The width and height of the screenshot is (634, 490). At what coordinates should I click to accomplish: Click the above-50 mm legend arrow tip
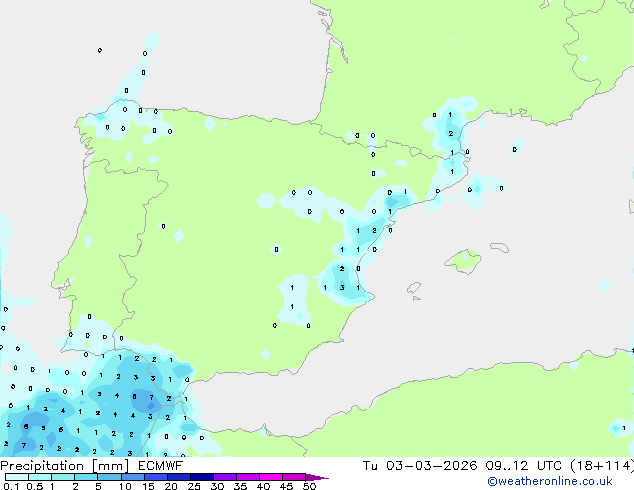click(317, 477)
